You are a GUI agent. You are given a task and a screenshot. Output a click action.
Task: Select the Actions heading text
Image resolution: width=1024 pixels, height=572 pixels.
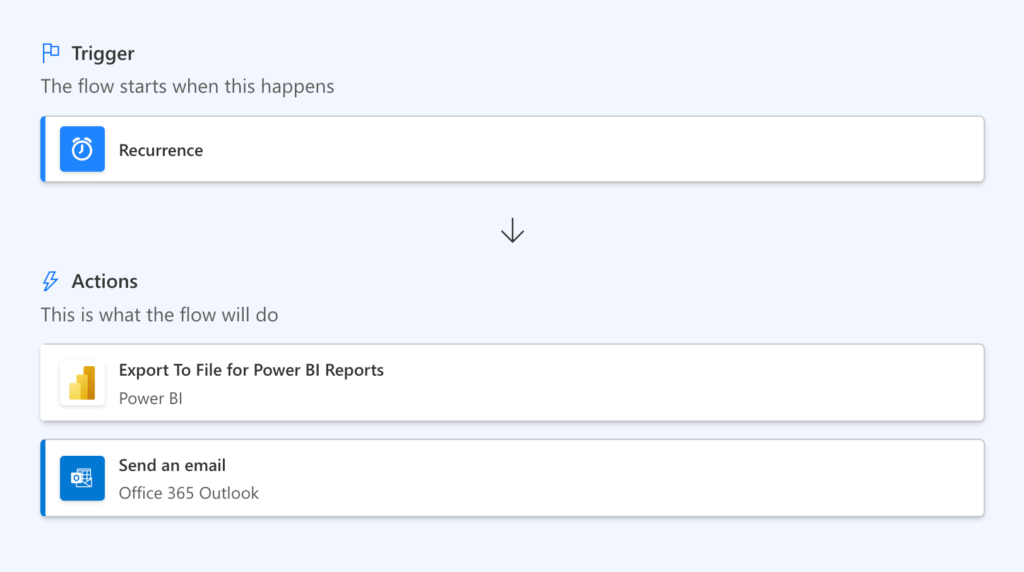104,281
